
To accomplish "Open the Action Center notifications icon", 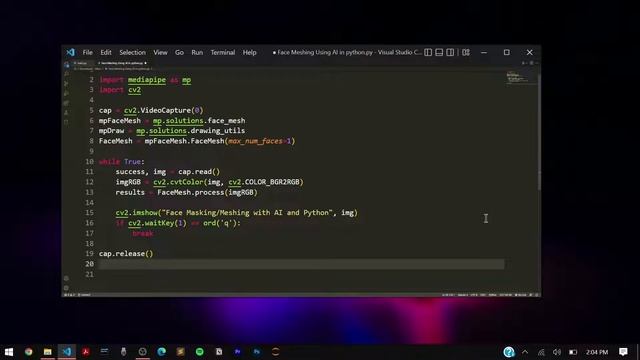I will (623, 352).
